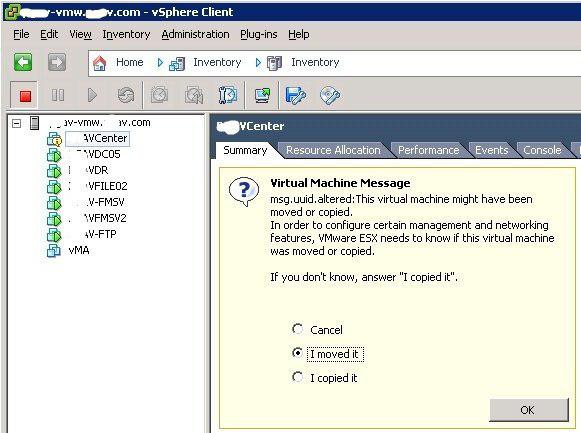Click second Inventory breadcrumb icon

point(275,63)
